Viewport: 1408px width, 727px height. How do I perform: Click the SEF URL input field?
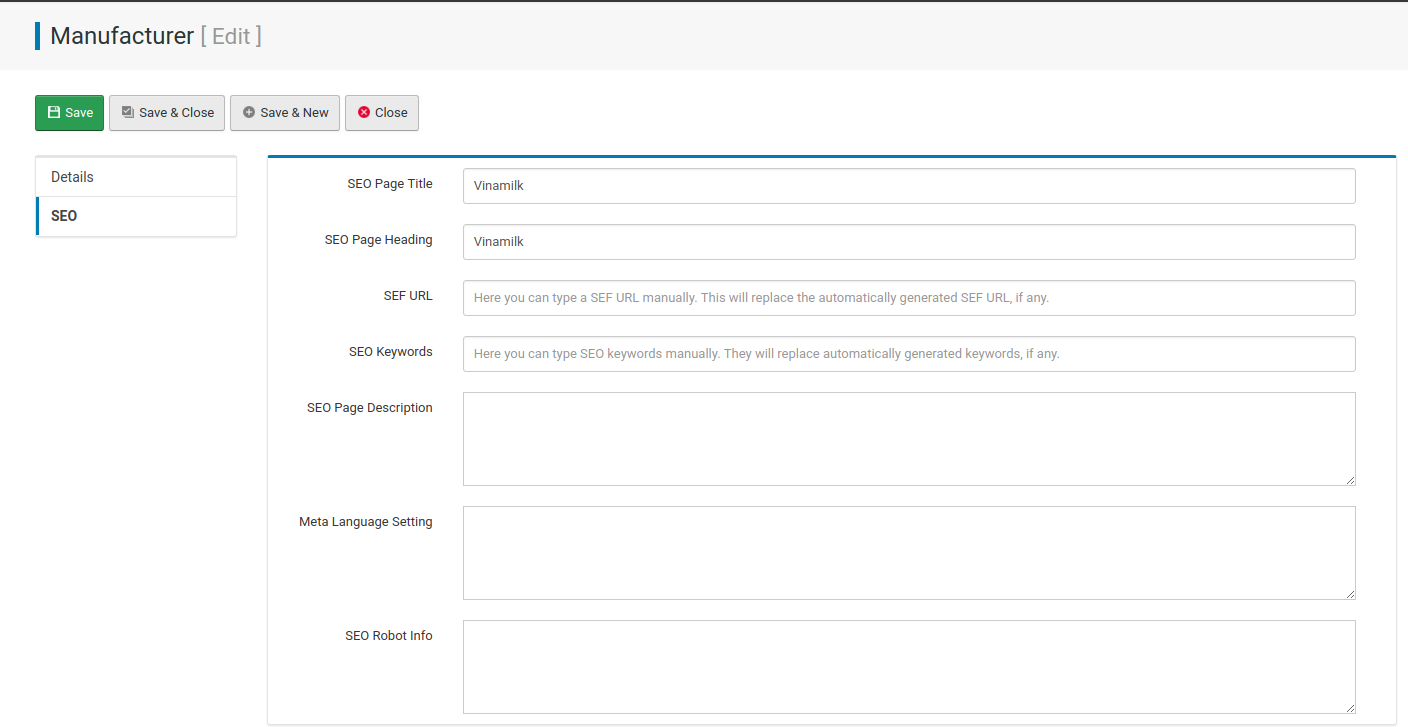tap(909, 298)
